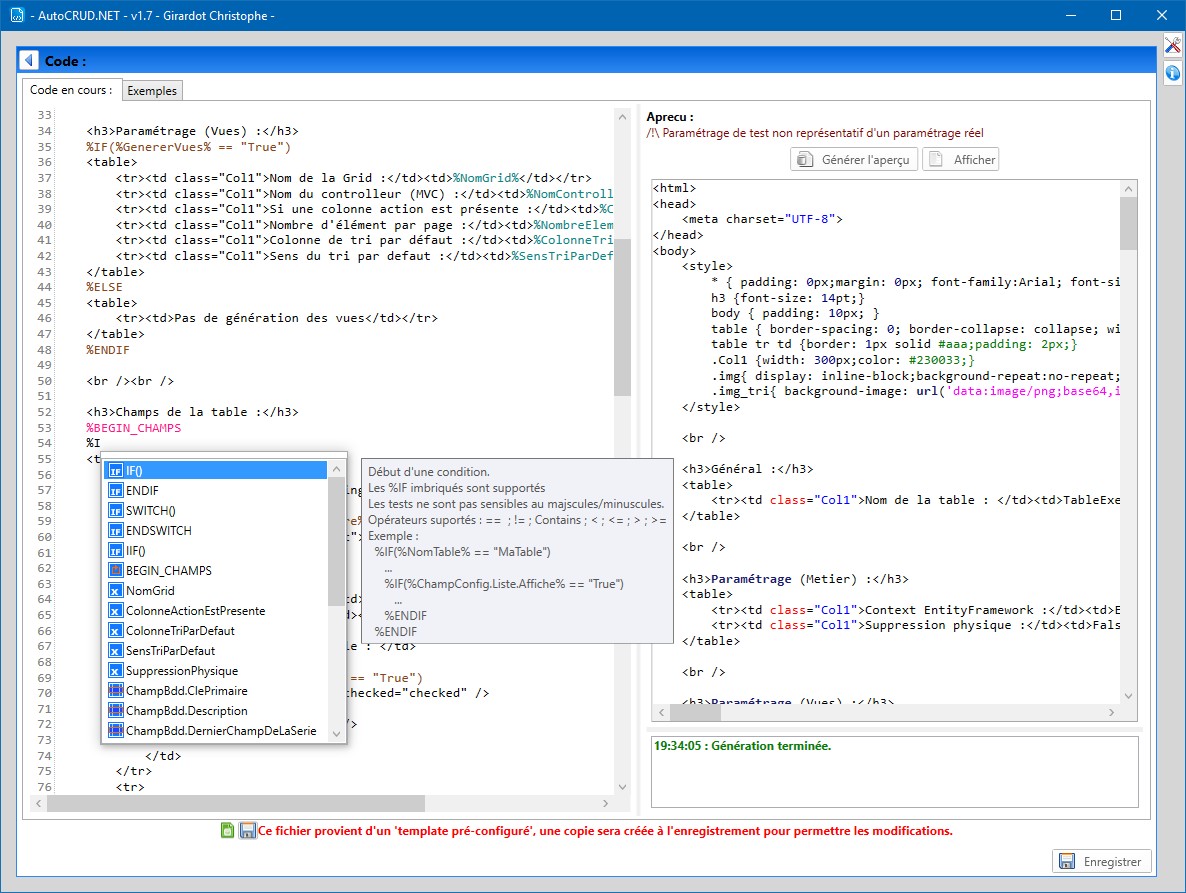Switch to the Code en cours tab

tap(71, 90)
